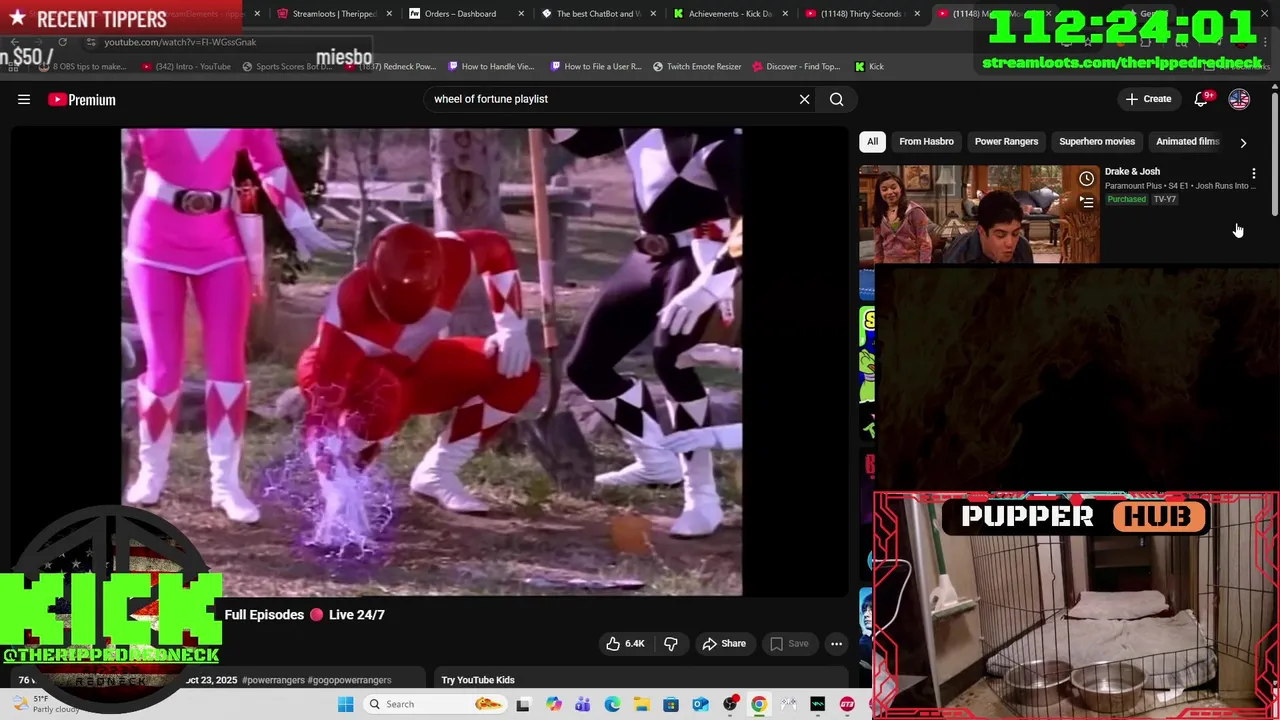
Task: Open Copilot from the taskbar
Action: tap(553, 704)
